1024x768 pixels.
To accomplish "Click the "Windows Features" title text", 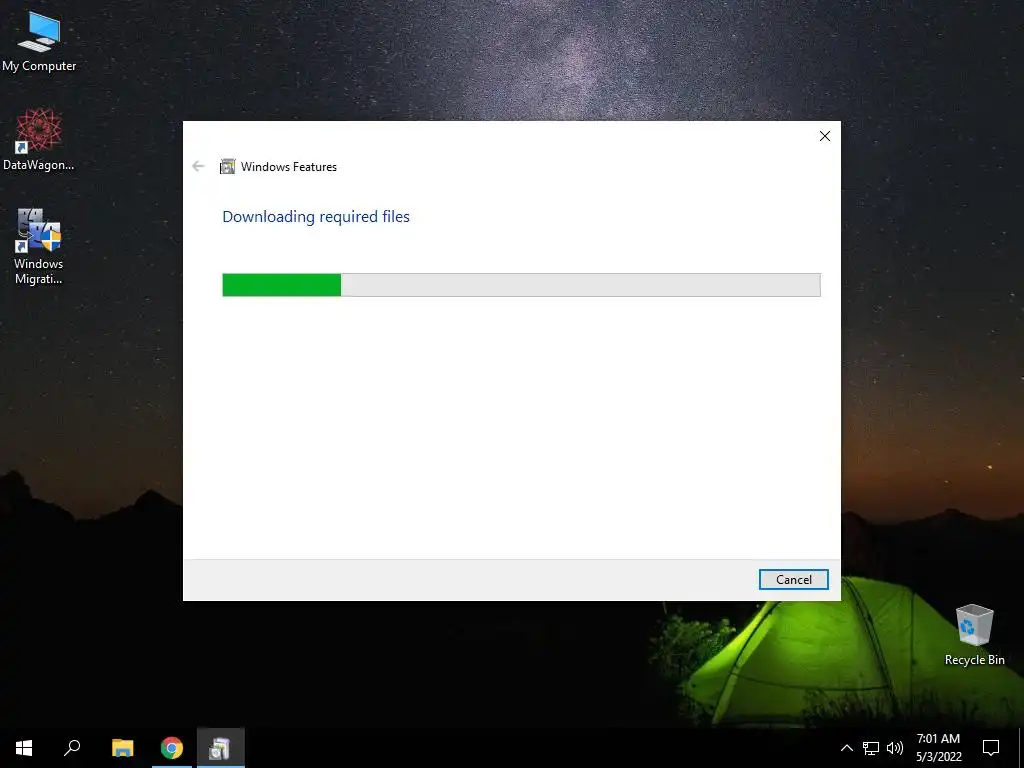I will [289, 167].
